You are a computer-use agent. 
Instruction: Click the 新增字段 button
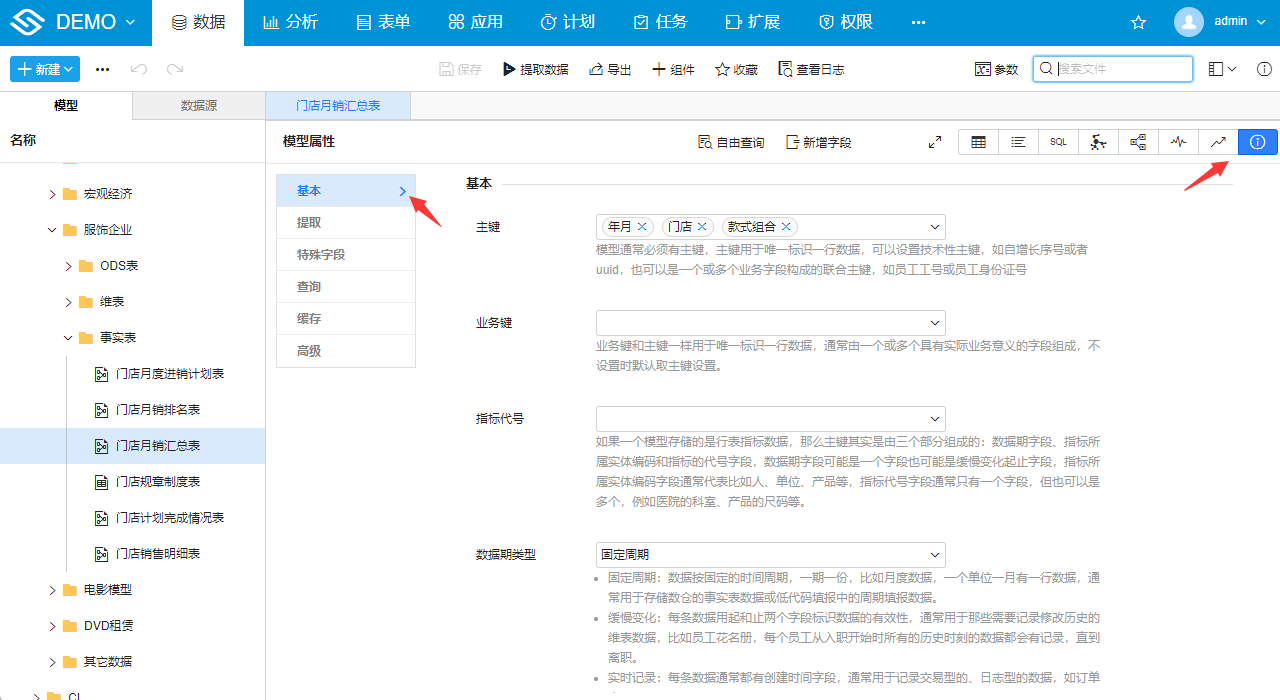(818, 143)
